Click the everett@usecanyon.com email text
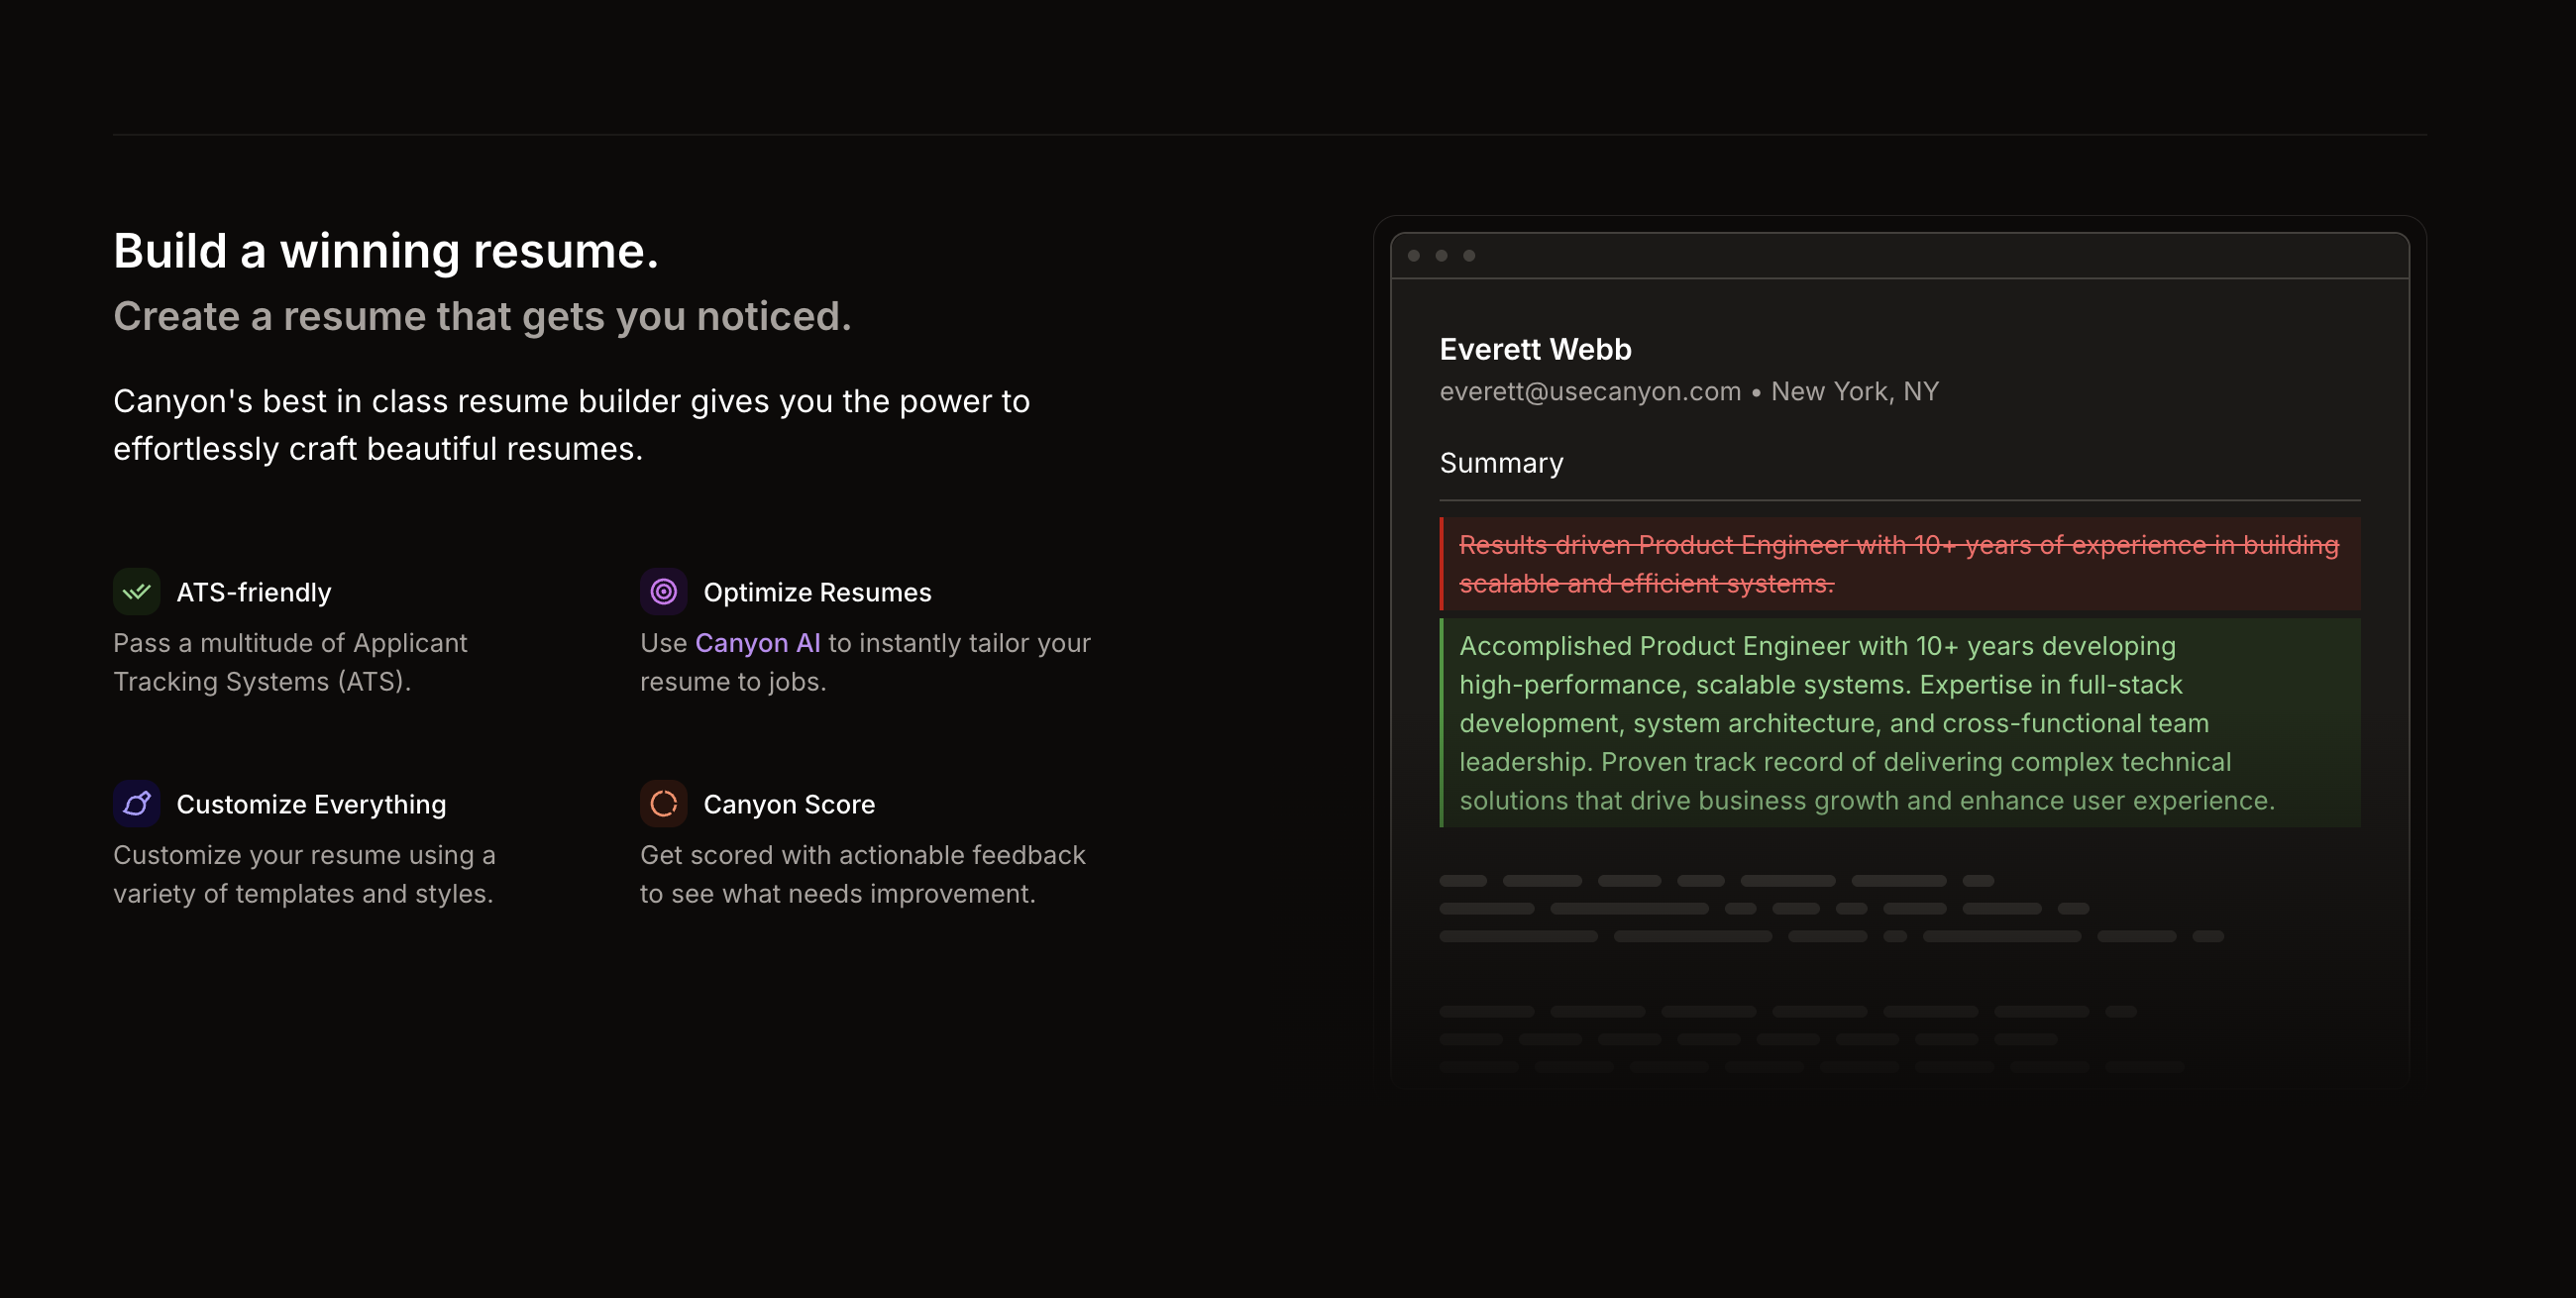 (1589, 391)
